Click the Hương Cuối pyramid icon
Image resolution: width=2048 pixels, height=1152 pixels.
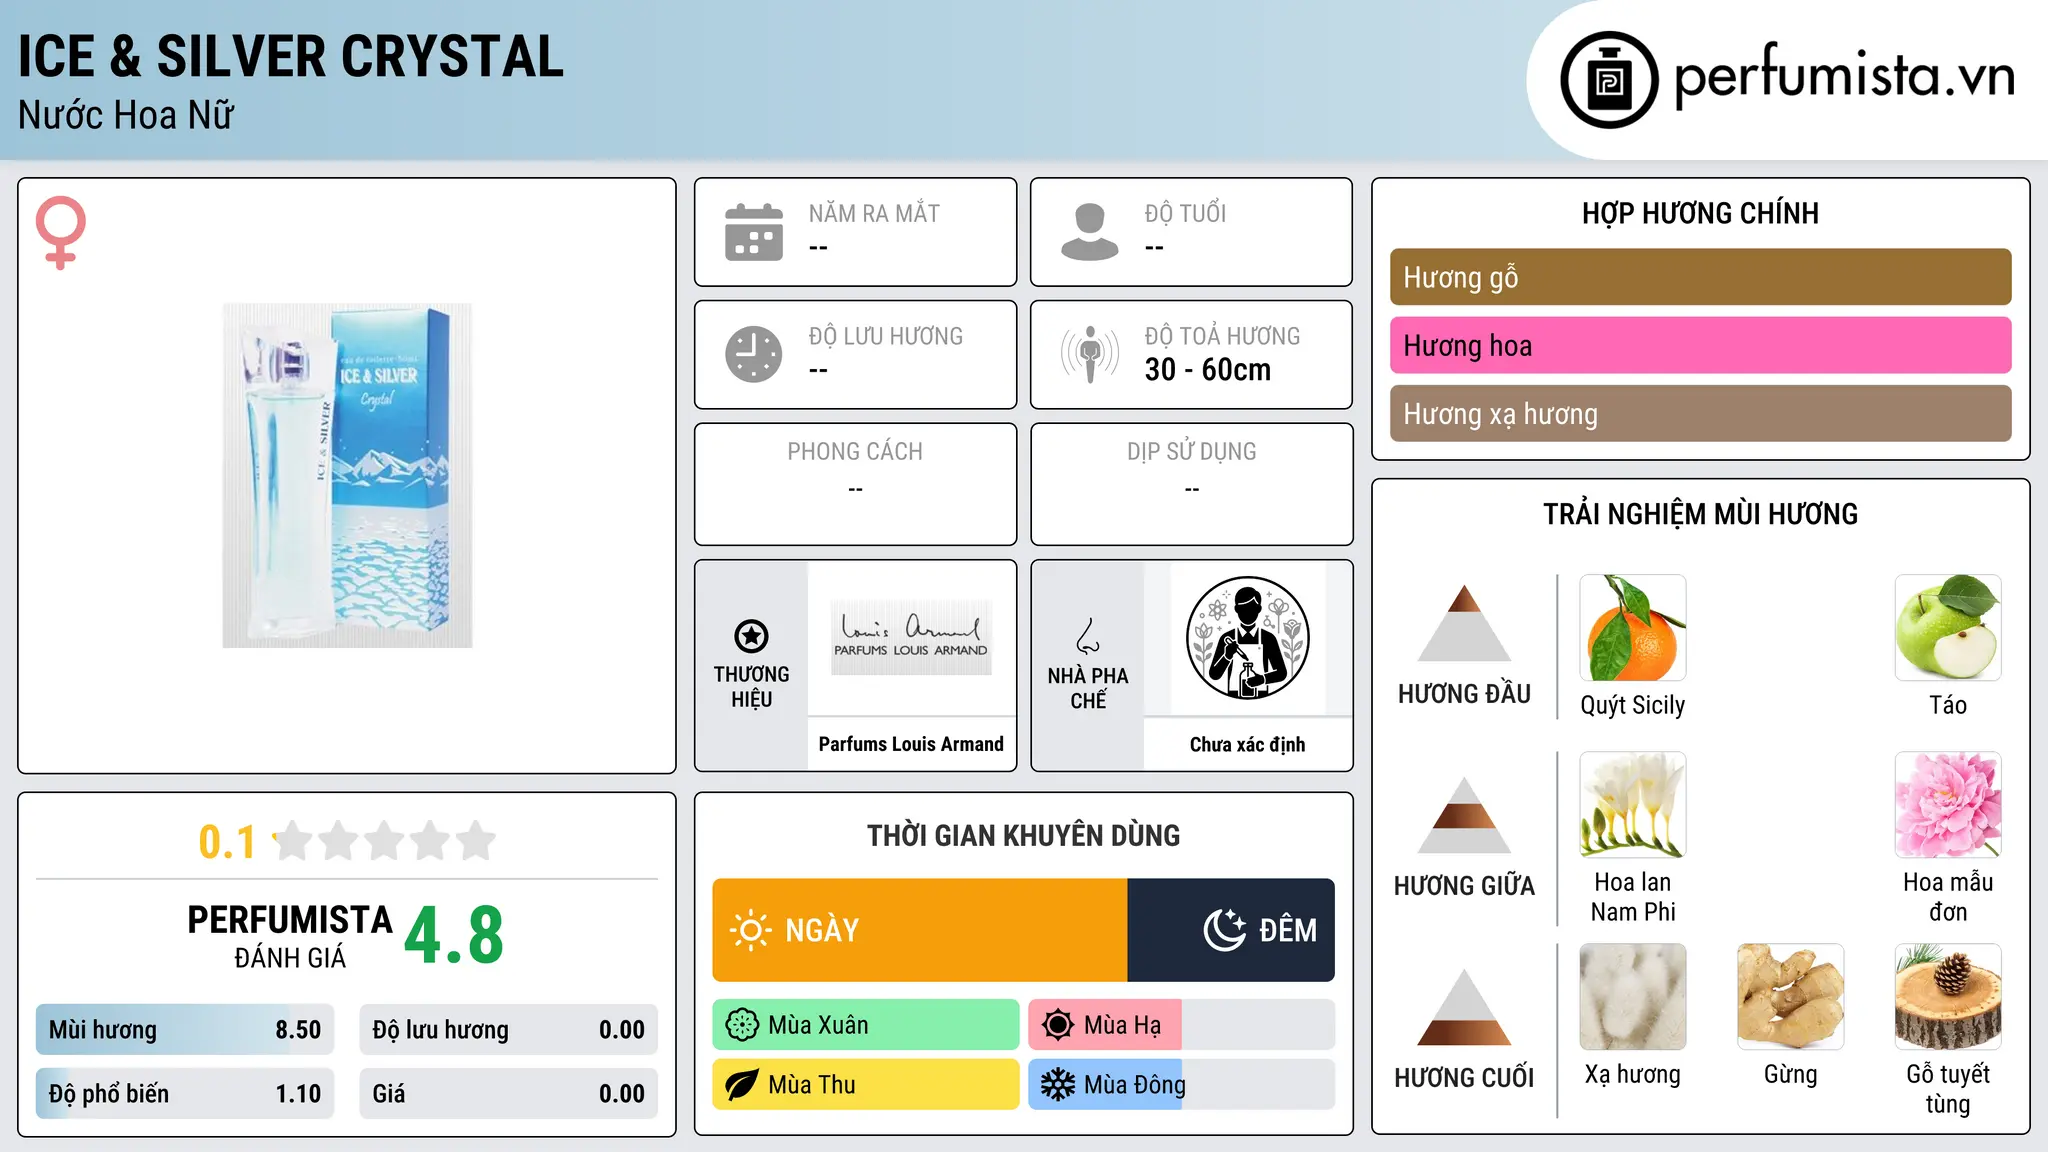(x=1464, y=1007)
